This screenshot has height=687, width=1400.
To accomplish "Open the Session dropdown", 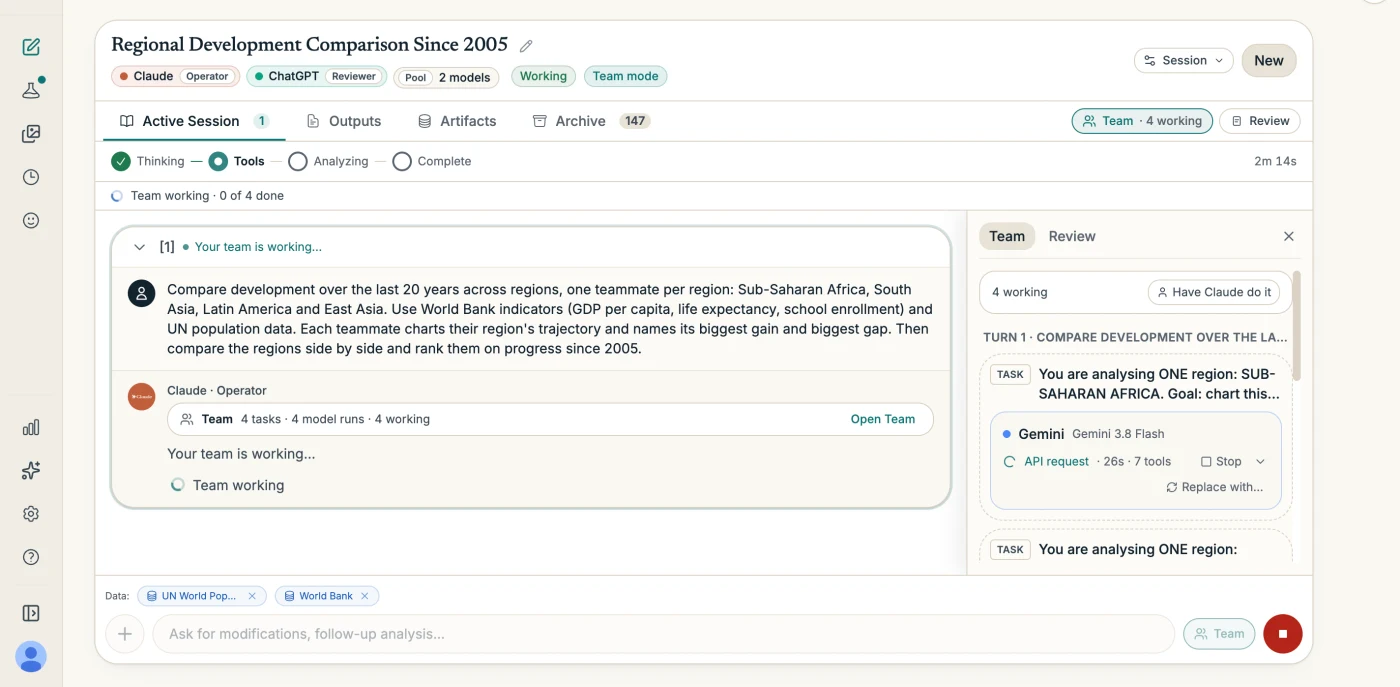I will tap(1184, 61).
